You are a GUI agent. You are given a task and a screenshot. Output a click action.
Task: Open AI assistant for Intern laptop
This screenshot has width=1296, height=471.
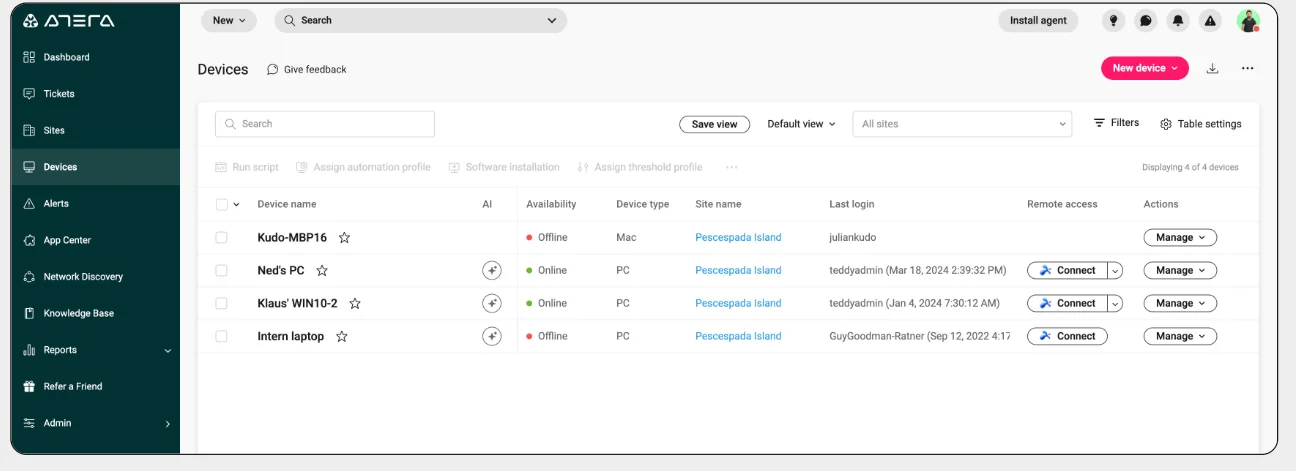point(491,336)
